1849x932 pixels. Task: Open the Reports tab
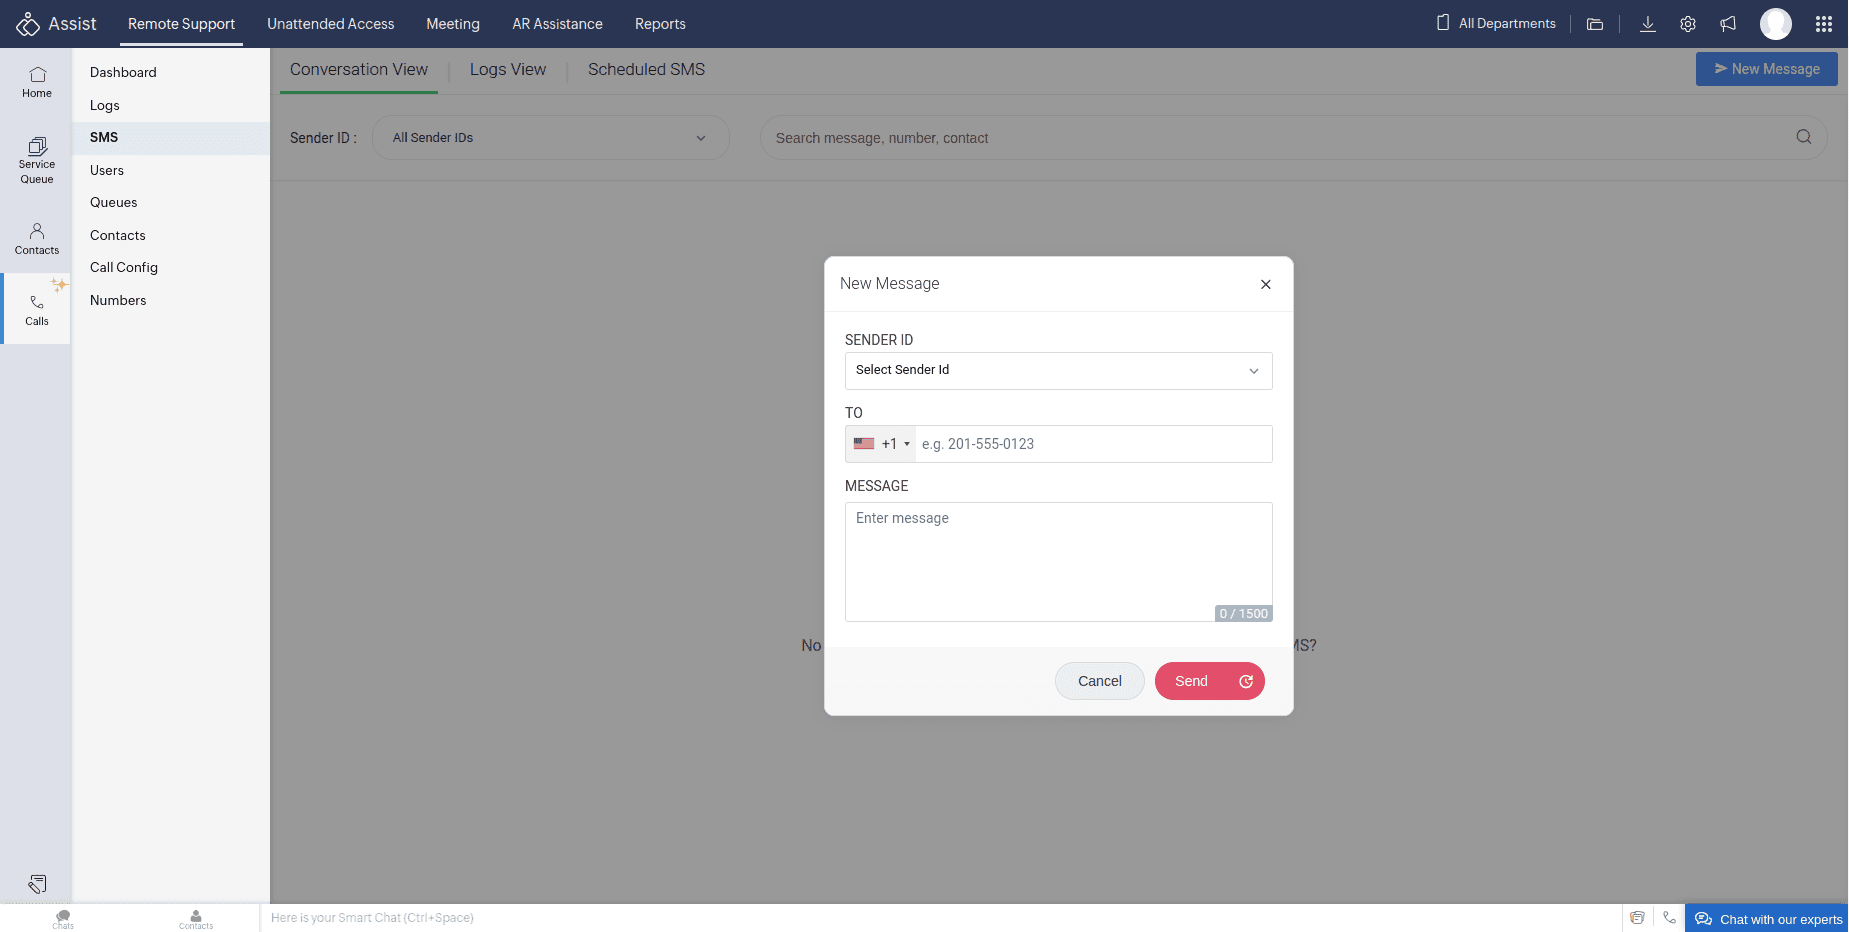(660, 24)
